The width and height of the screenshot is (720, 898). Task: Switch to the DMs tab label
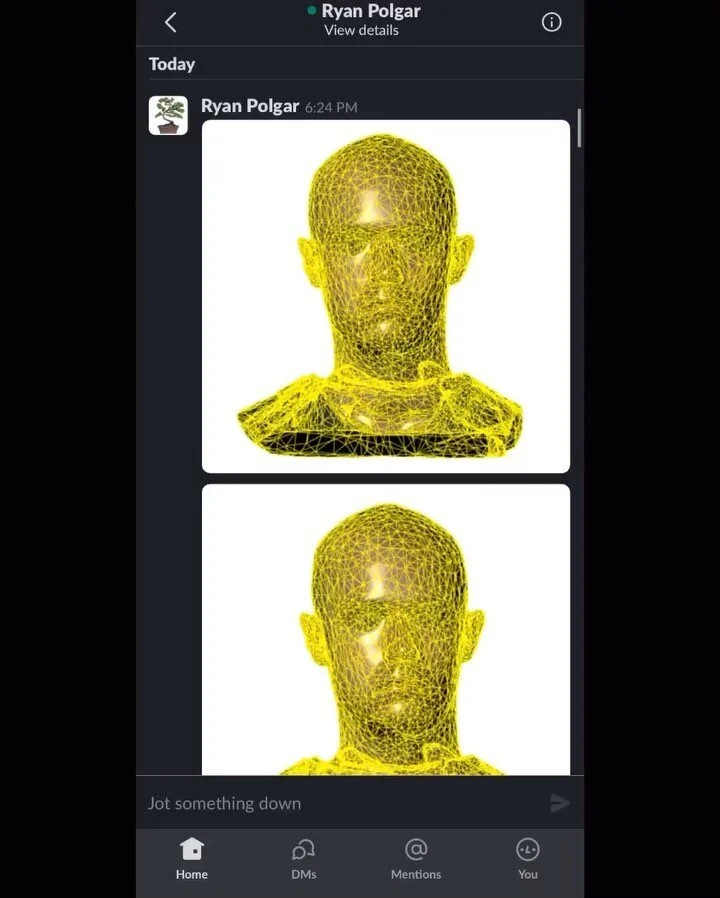point(304,875)
